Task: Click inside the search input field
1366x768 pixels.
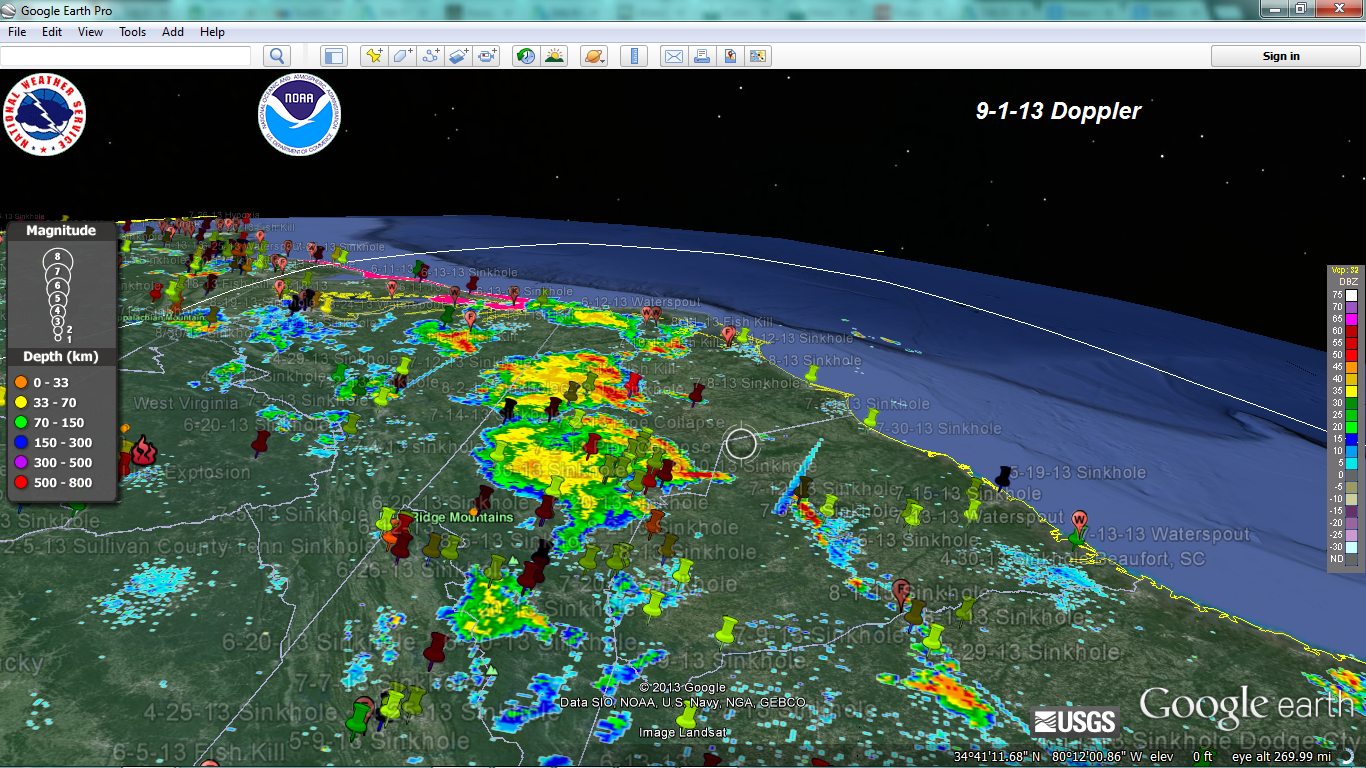Action: [x=125, y=56]
